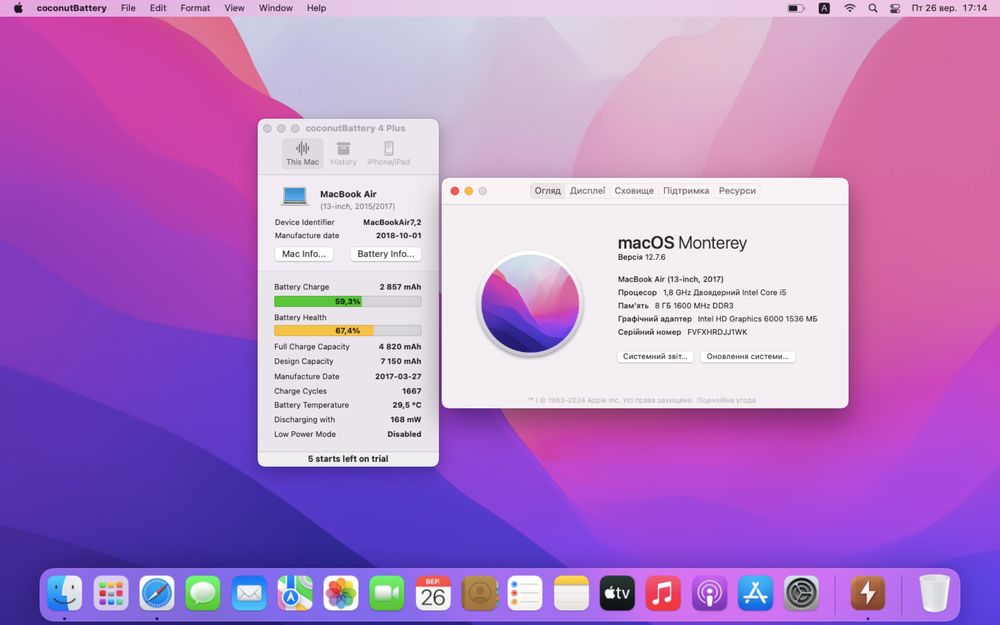Open Wi-Fi menu bar icon
Image resolution: width=1000 pixels, height=625 pixels.
849,8
